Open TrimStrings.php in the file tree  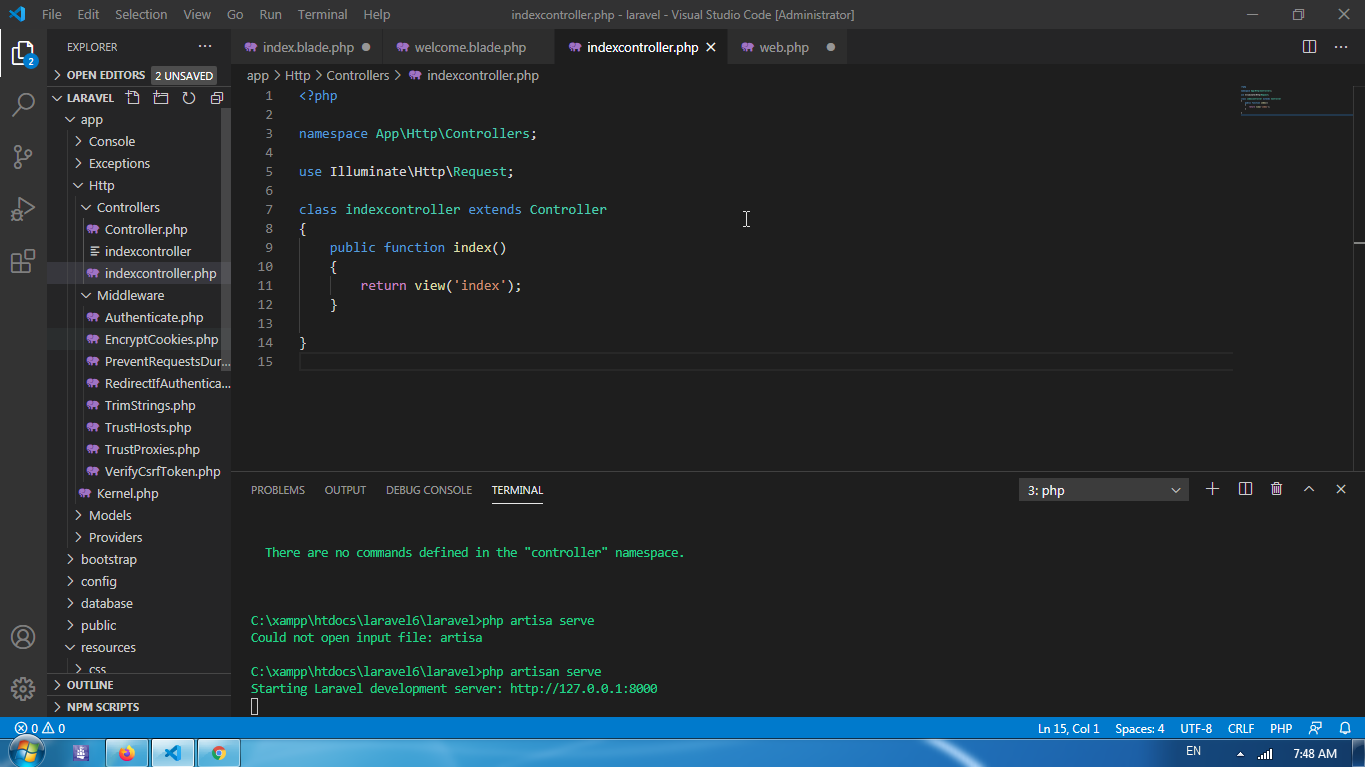[150, 405]
